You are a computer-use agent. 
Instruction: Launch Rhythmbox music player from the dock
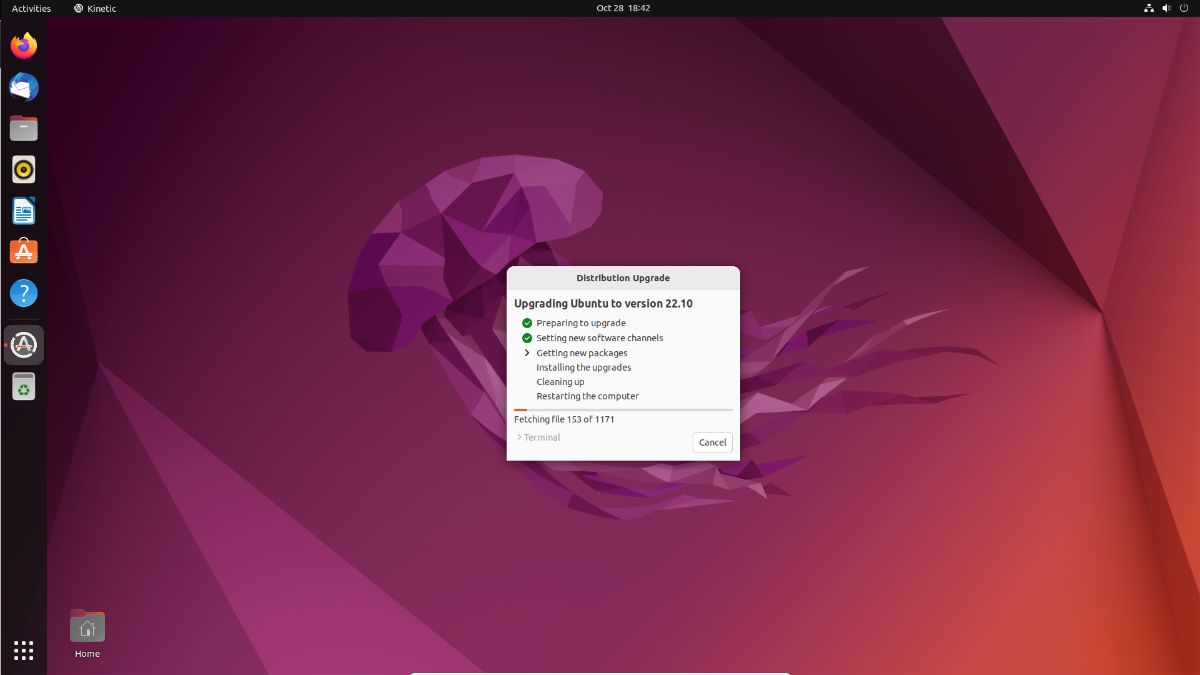coord(24,169)
